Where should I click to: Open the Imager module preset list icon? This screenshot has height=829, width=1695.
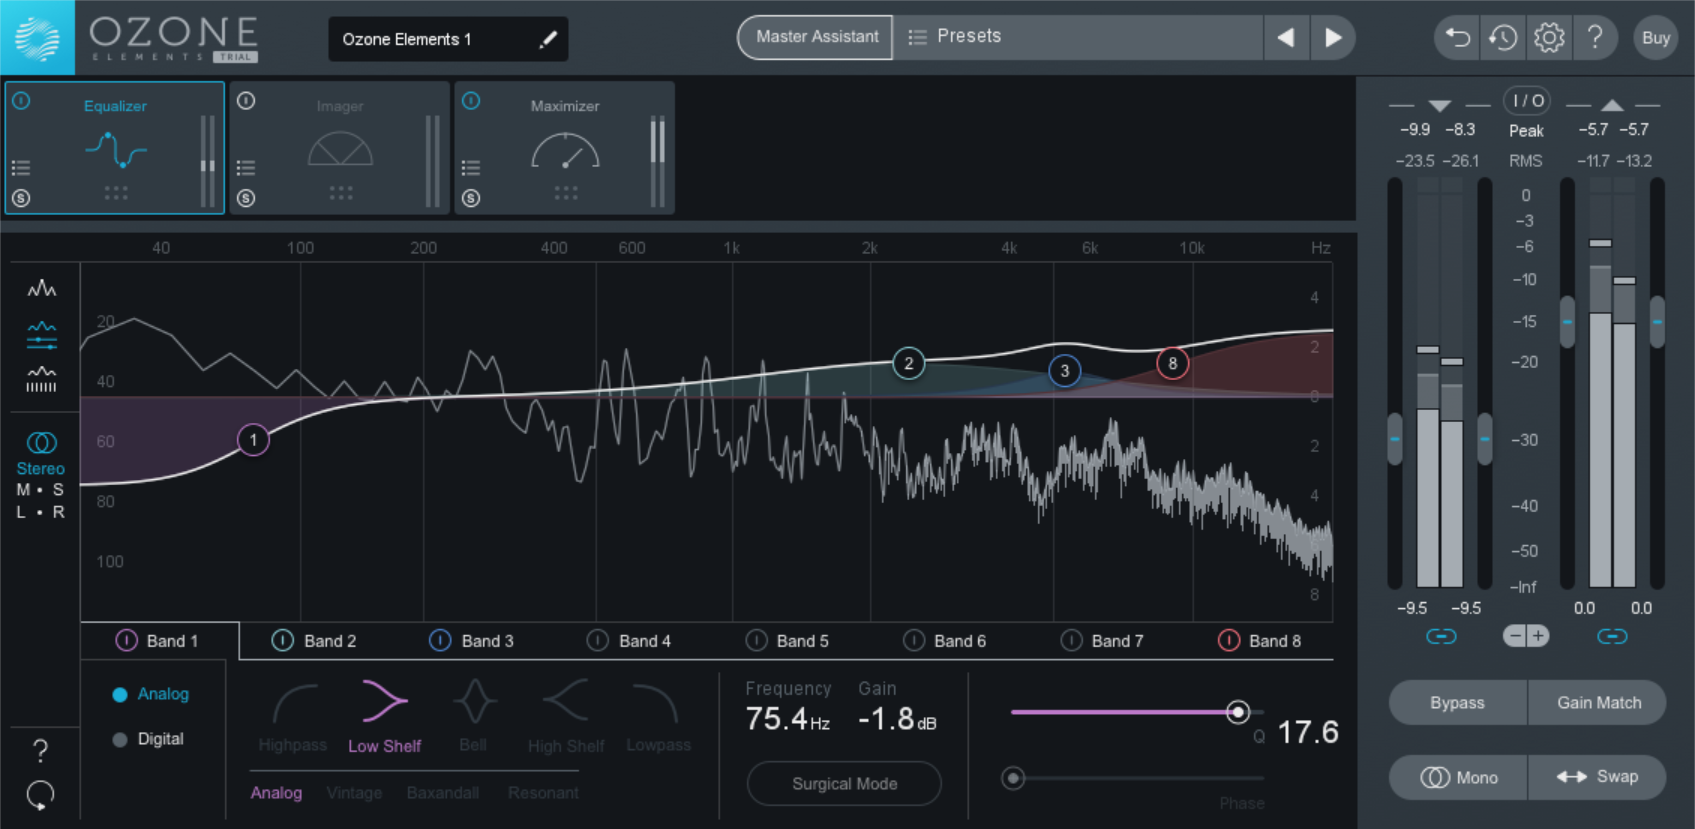click(246, 168)
